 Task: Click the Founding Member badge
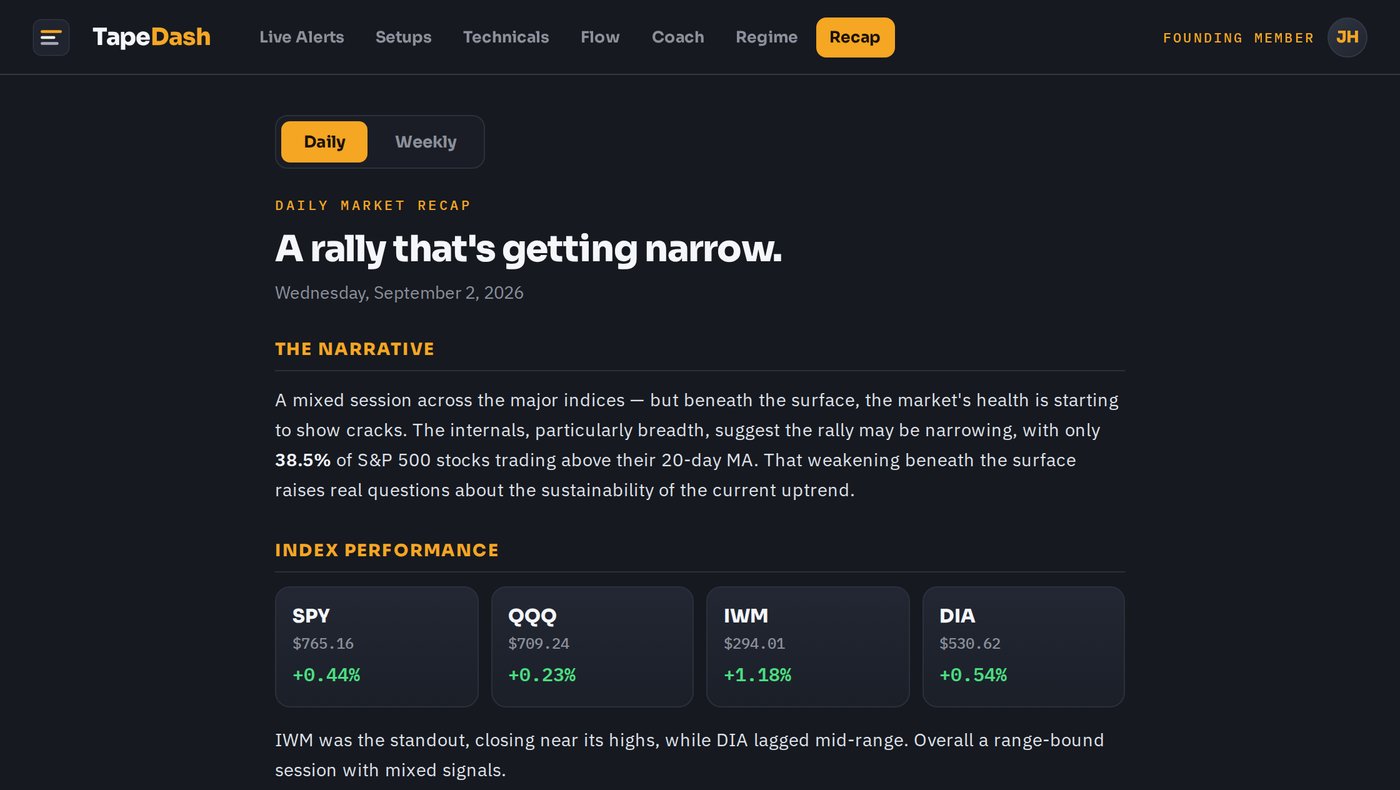(1238, 38)
